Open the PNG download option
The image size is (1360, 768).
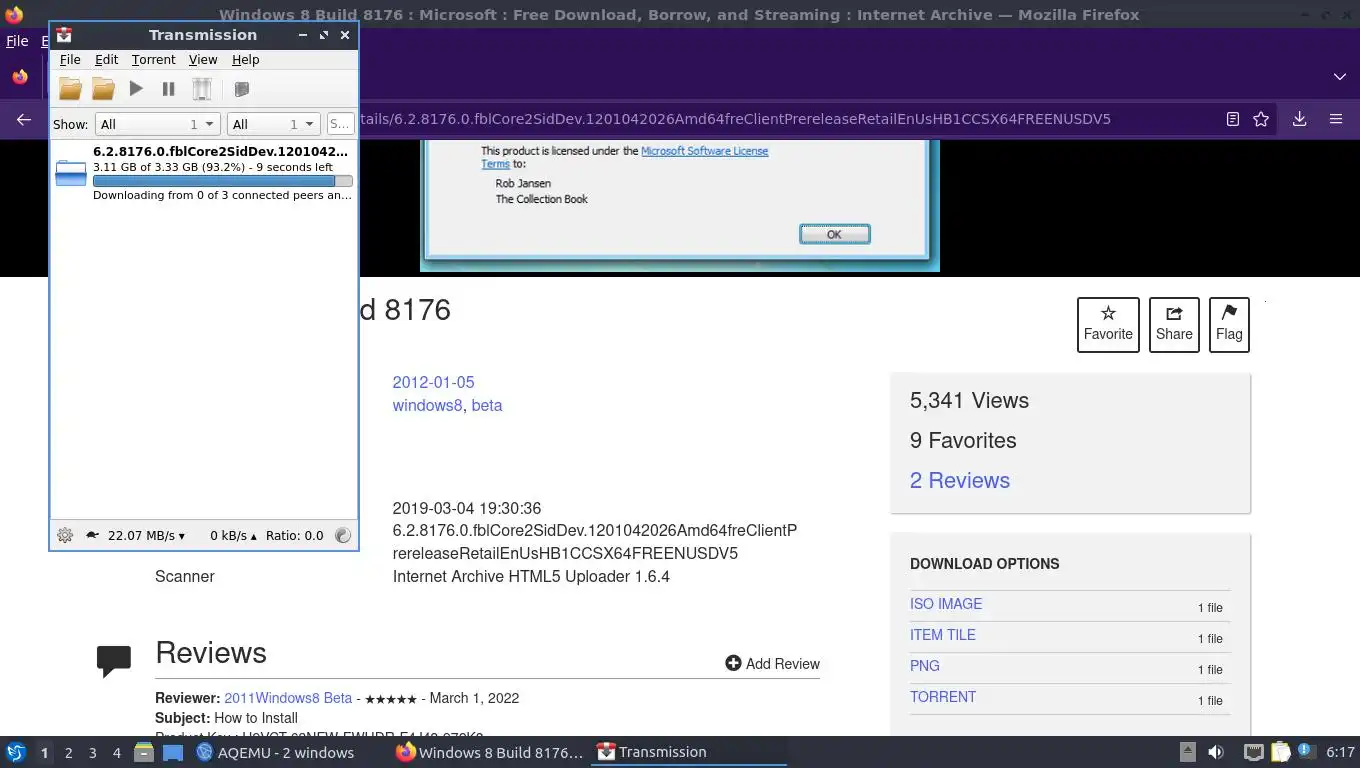(925, 666)
